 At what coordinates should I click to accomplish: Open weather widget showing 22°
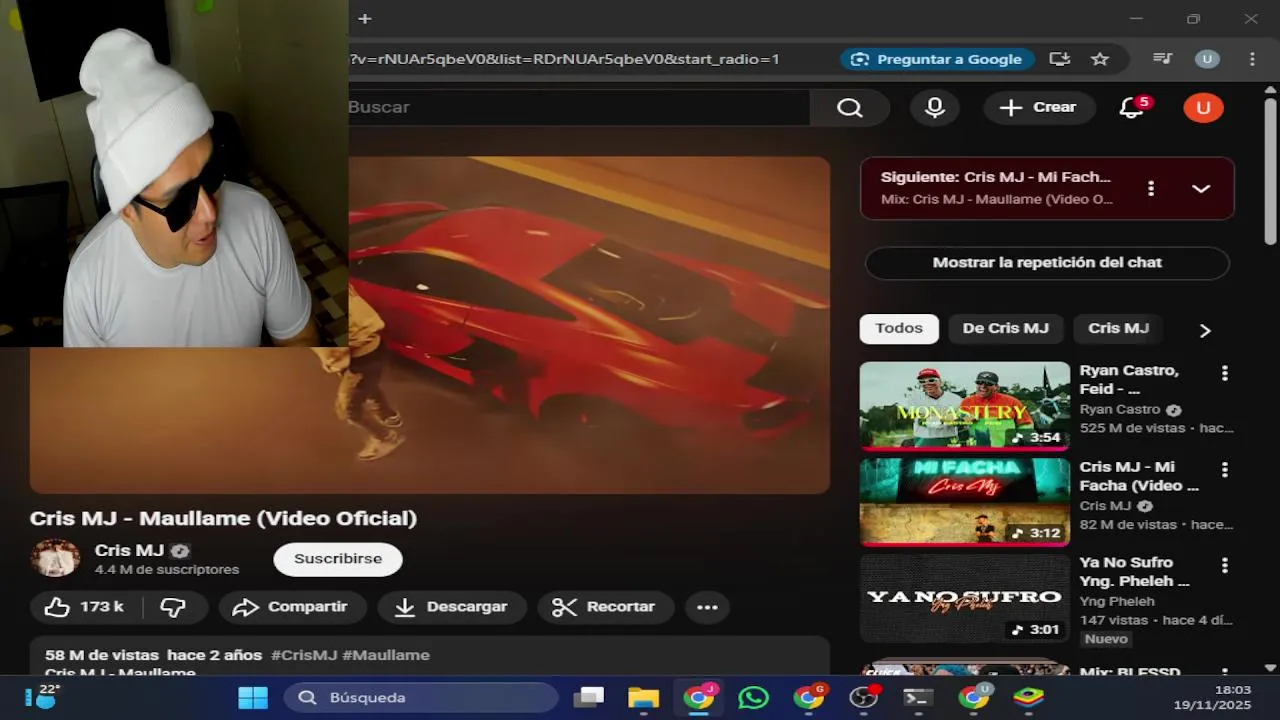pyautogui.click(x=43, y=696)
